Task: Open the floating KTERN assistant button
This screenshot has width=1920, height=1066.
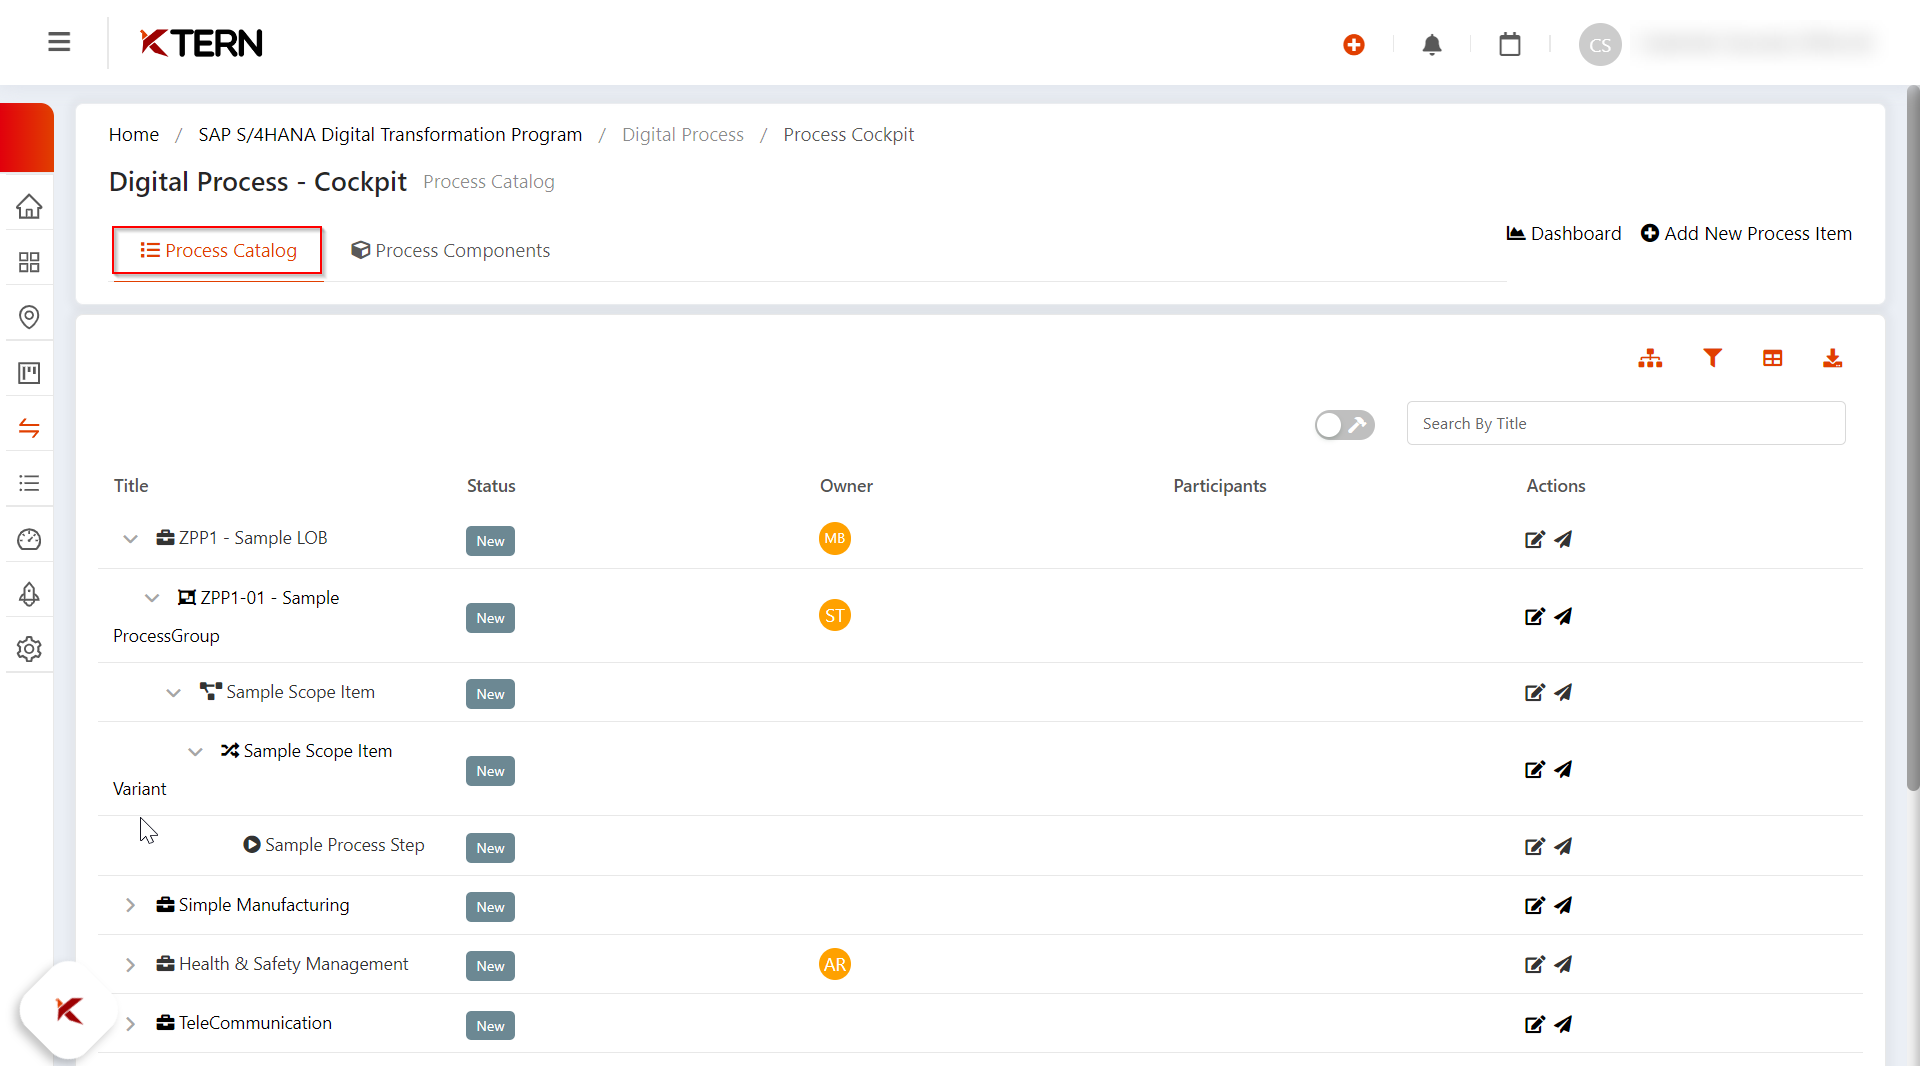Action: pyautogui.click(x=69, y=1010)
